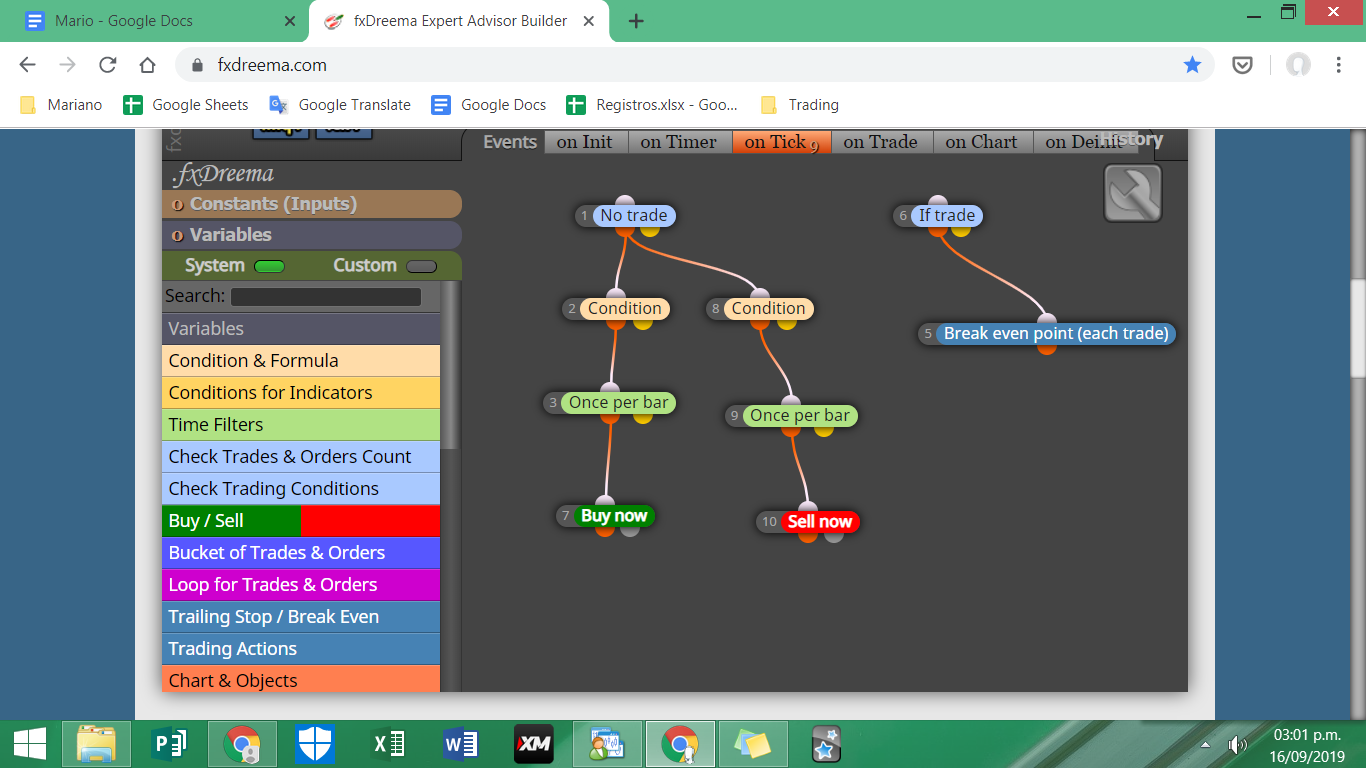
Task: Click the bookmark star in the address bar
Action: (1192, 65)
